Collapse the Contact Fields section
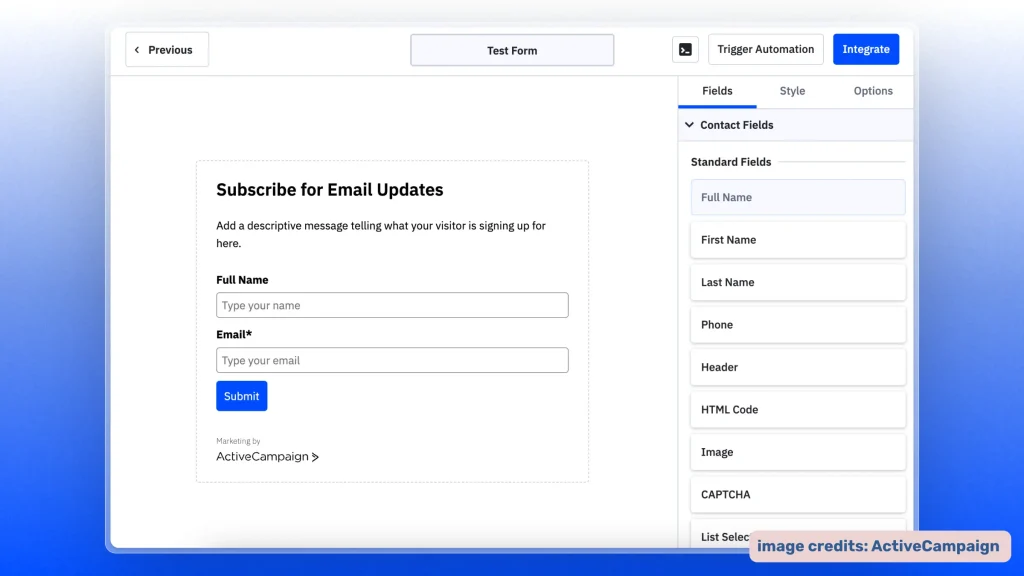Image resolution: width=1024 pixels, height=576 pixels. (x=689, y=125)
